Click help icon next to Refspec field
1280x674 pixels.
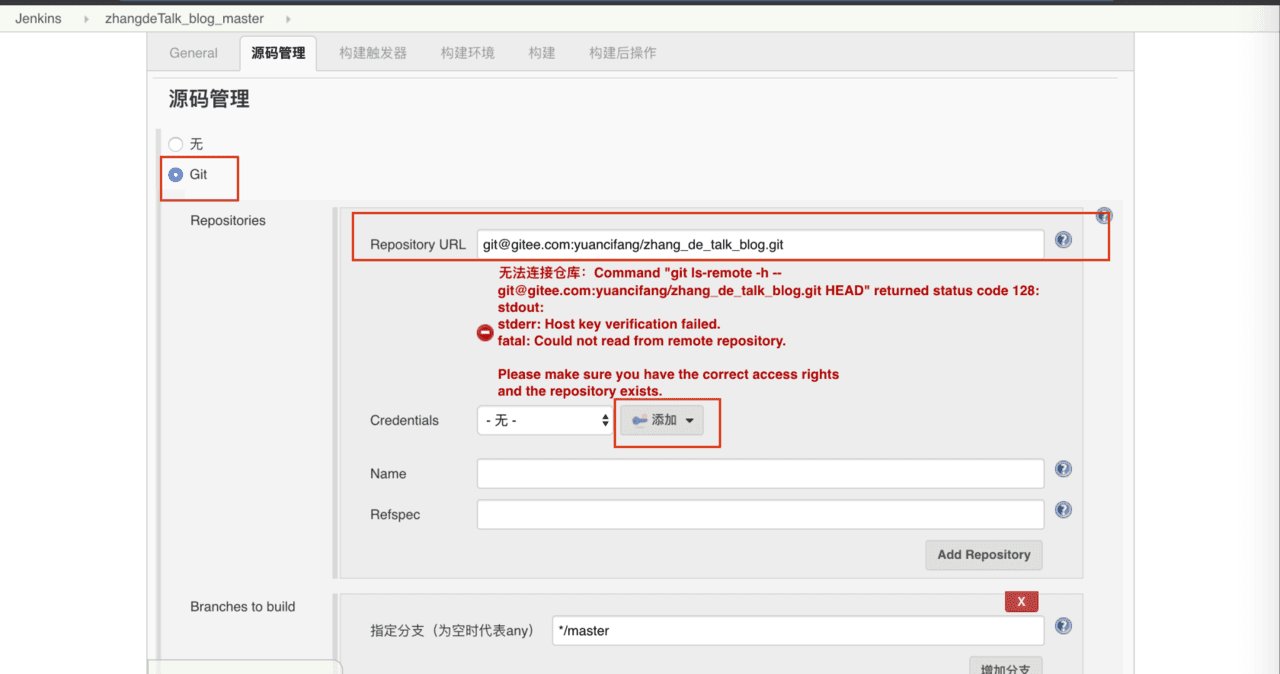1063,510
